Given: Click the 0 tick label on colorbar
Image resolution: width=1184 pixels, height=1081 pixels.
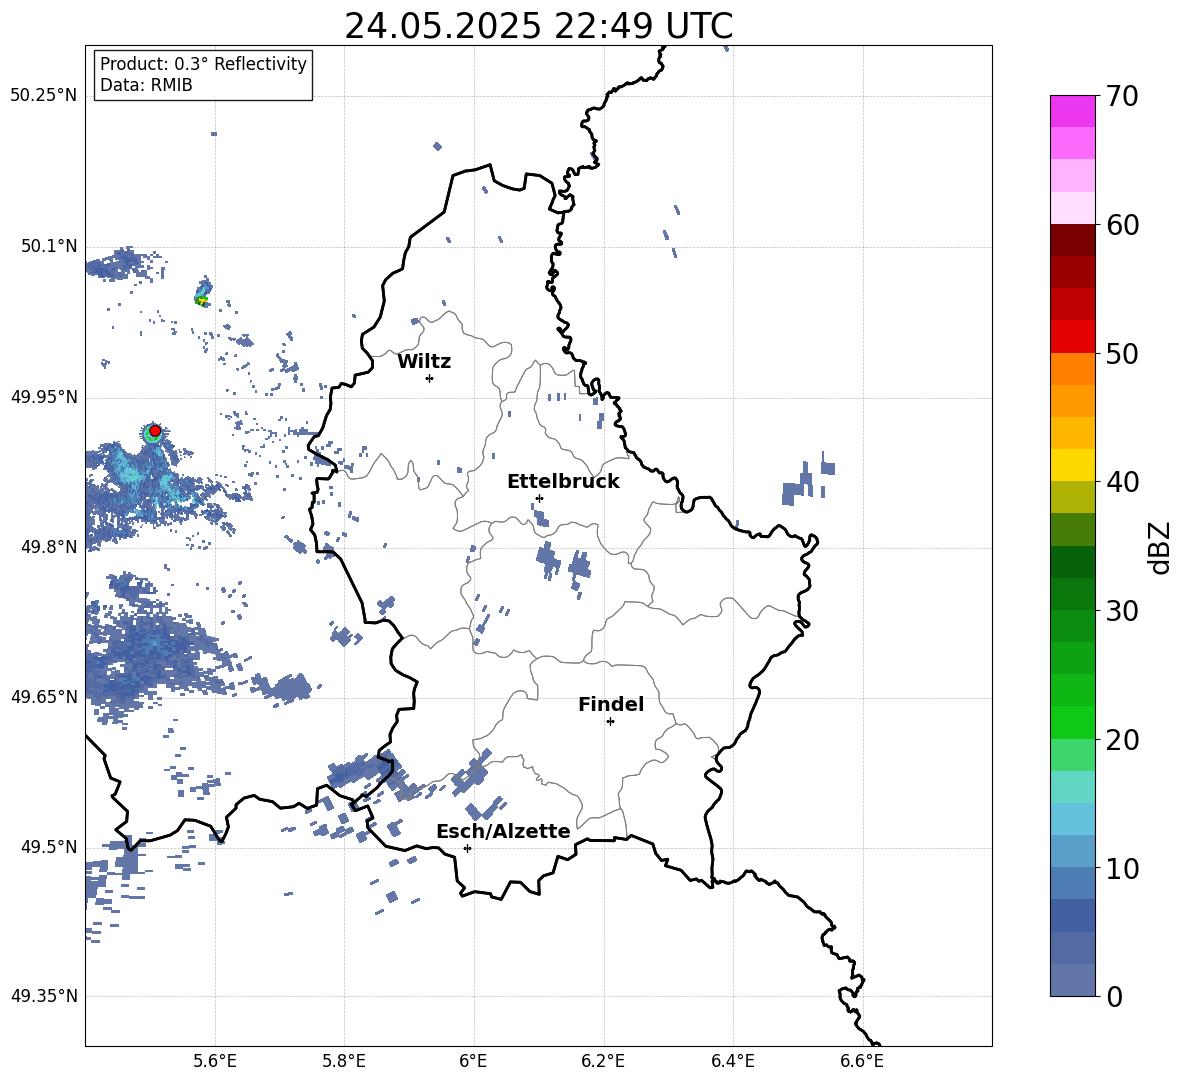Looking at the screenshot, I should pos(1114,997).
